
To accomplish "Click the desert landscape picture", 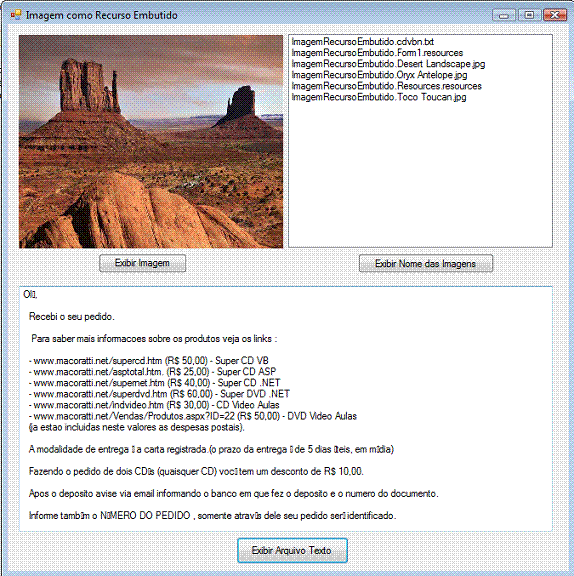I will point(151,141).
